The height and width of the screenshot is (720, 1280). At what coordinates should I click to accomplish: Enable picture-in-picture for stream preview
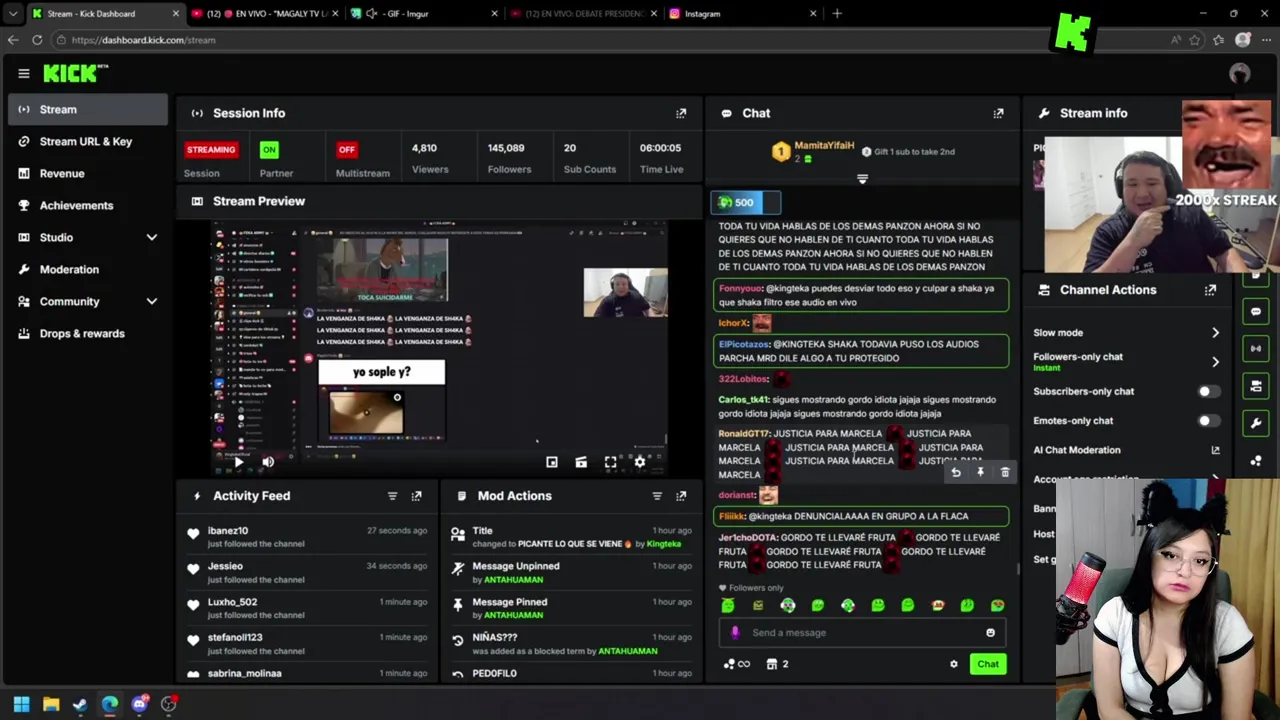click(552, 462)
